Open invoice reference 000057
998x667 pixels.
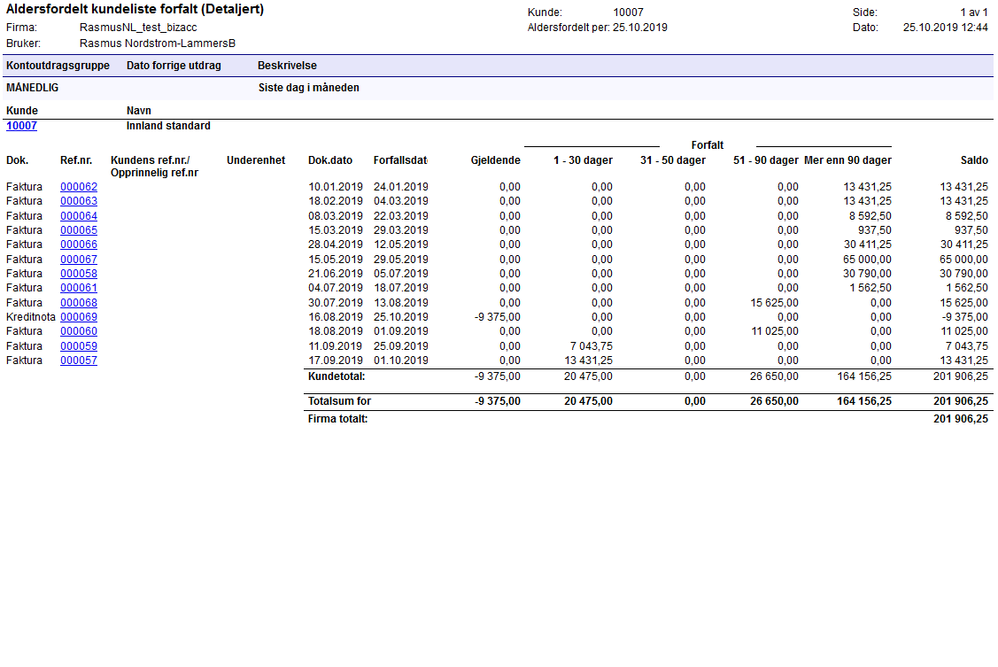tap(79, 360)
